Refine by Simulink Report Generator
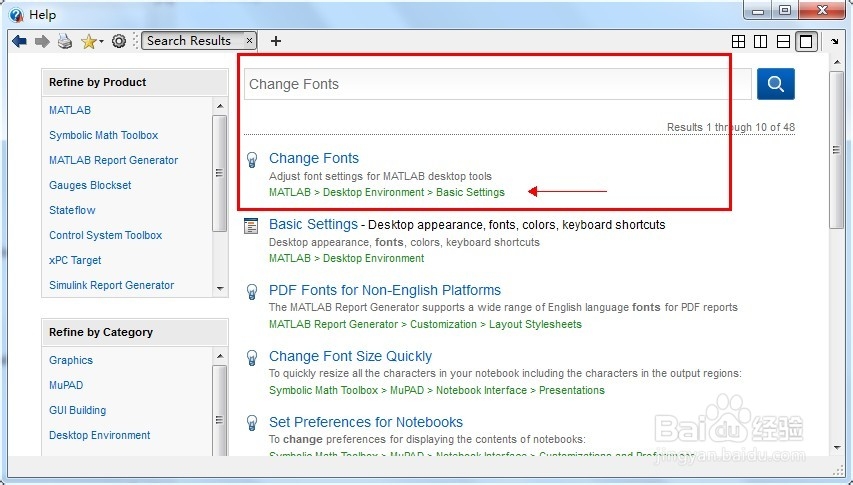 click(x=112, y=285)
